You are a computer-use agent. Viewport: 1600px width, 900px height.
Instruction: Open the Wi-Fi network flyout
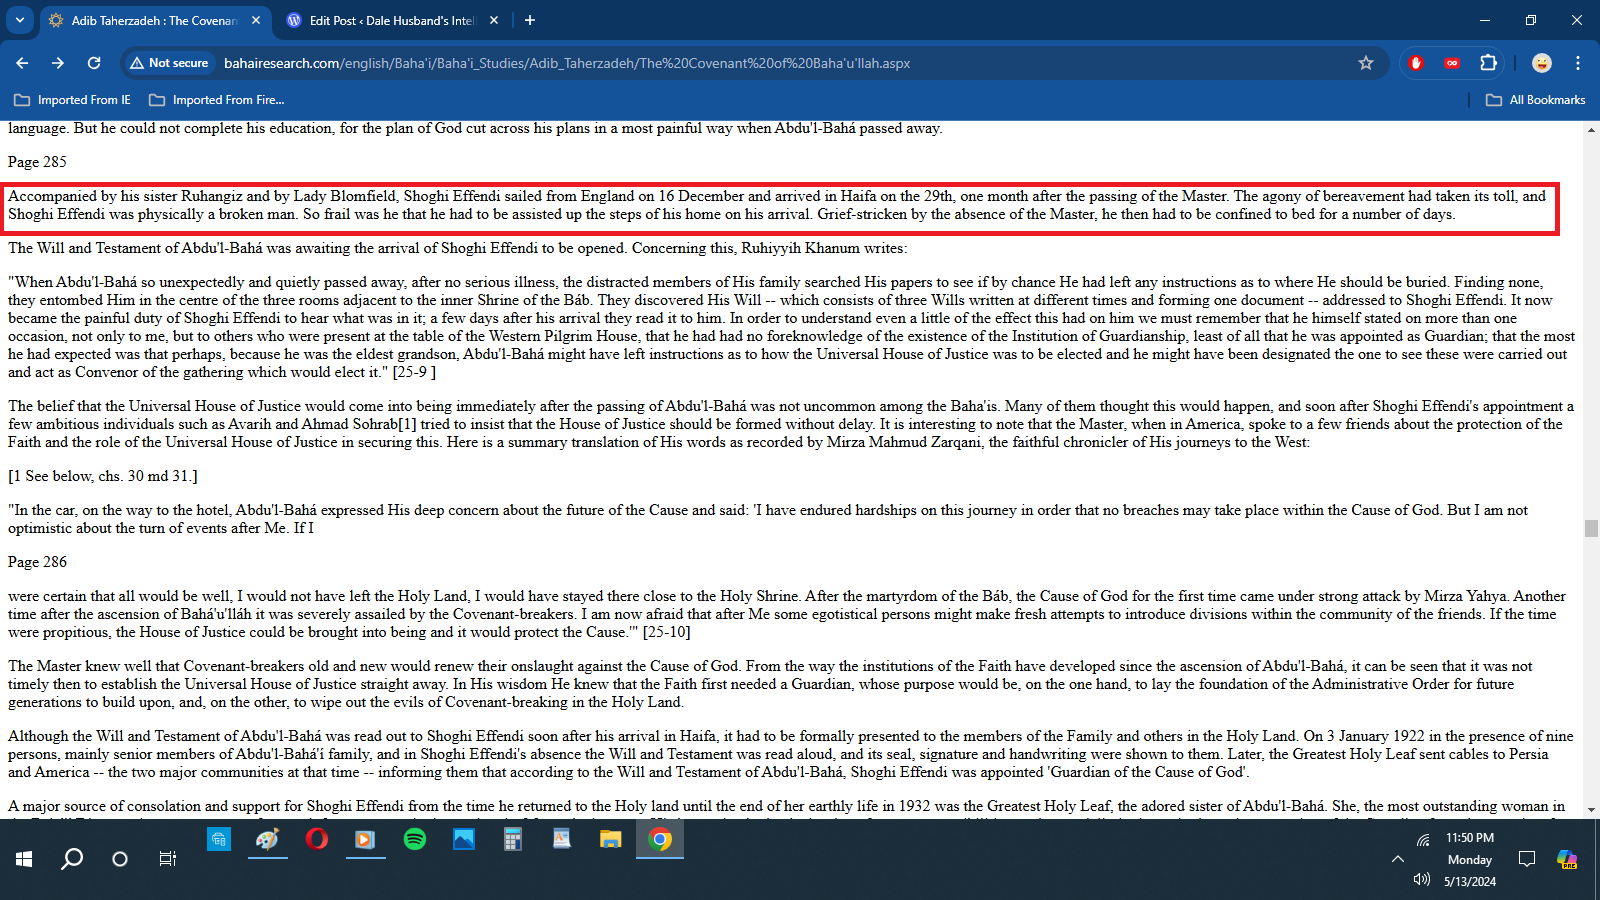coord(1422,840)
